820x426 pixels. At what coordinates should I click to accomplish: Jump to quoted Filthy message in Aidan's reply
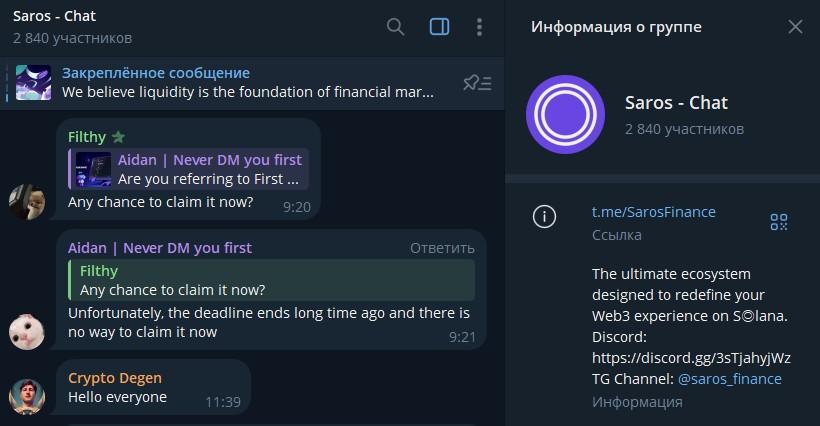[x=272, y=281]
